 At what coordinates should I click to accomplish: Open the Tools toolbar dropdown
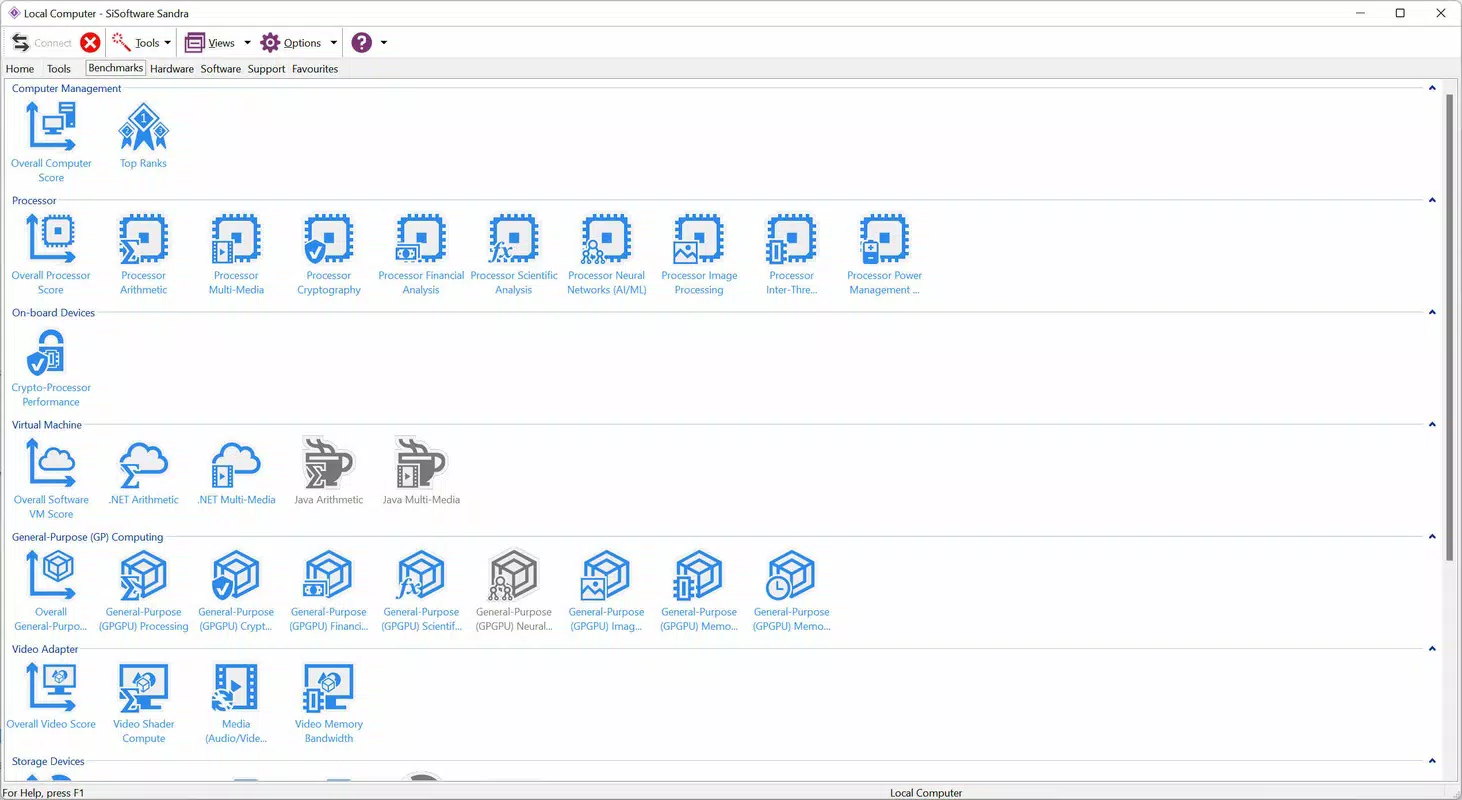pyautogui.click(x=141, y=42)
